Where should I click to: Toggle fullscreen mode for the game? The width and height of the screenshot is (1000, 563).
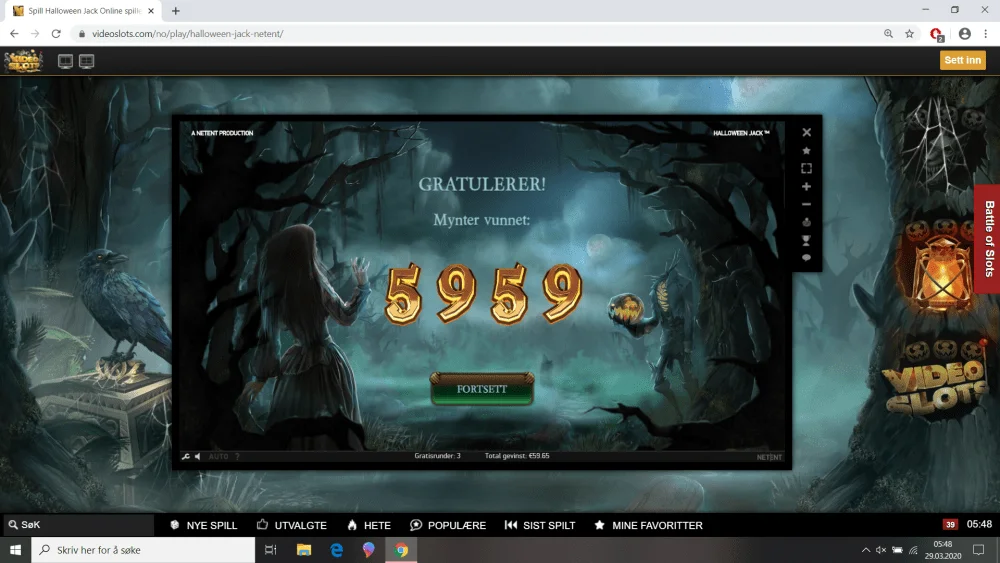click(806, 168)
